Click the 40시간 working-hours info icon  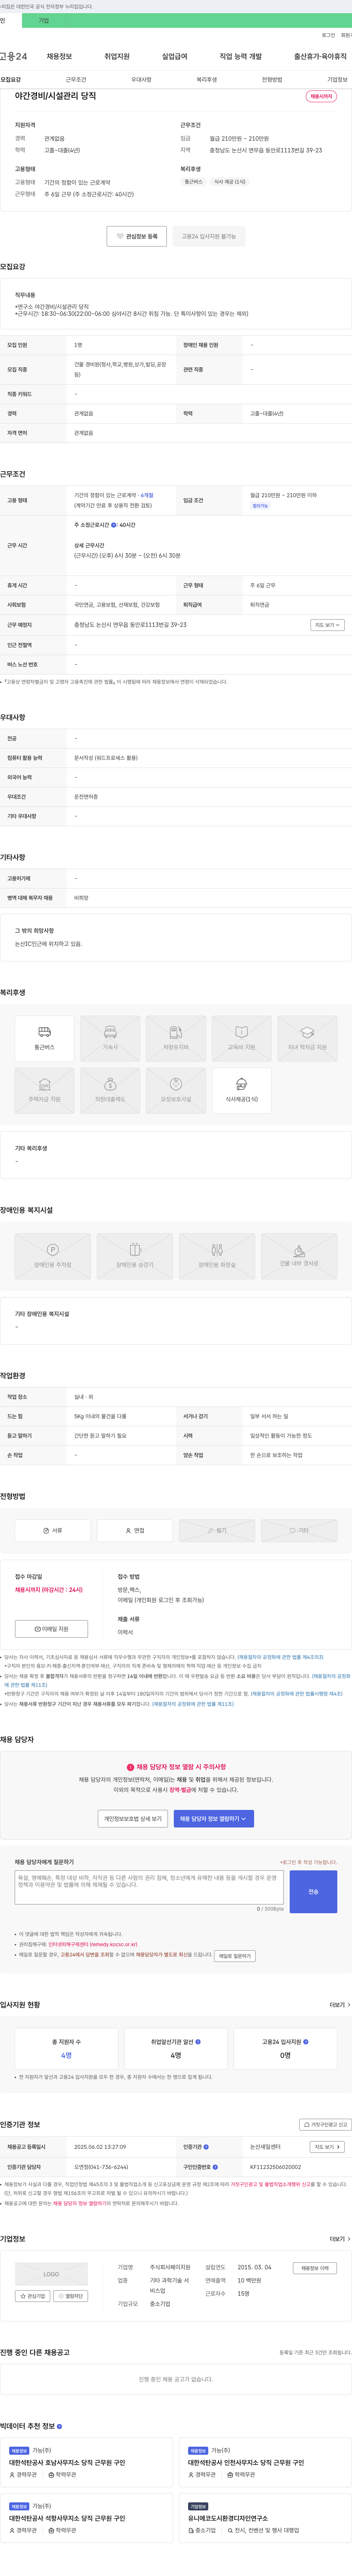pyautogui.click(x=114, y=525)
